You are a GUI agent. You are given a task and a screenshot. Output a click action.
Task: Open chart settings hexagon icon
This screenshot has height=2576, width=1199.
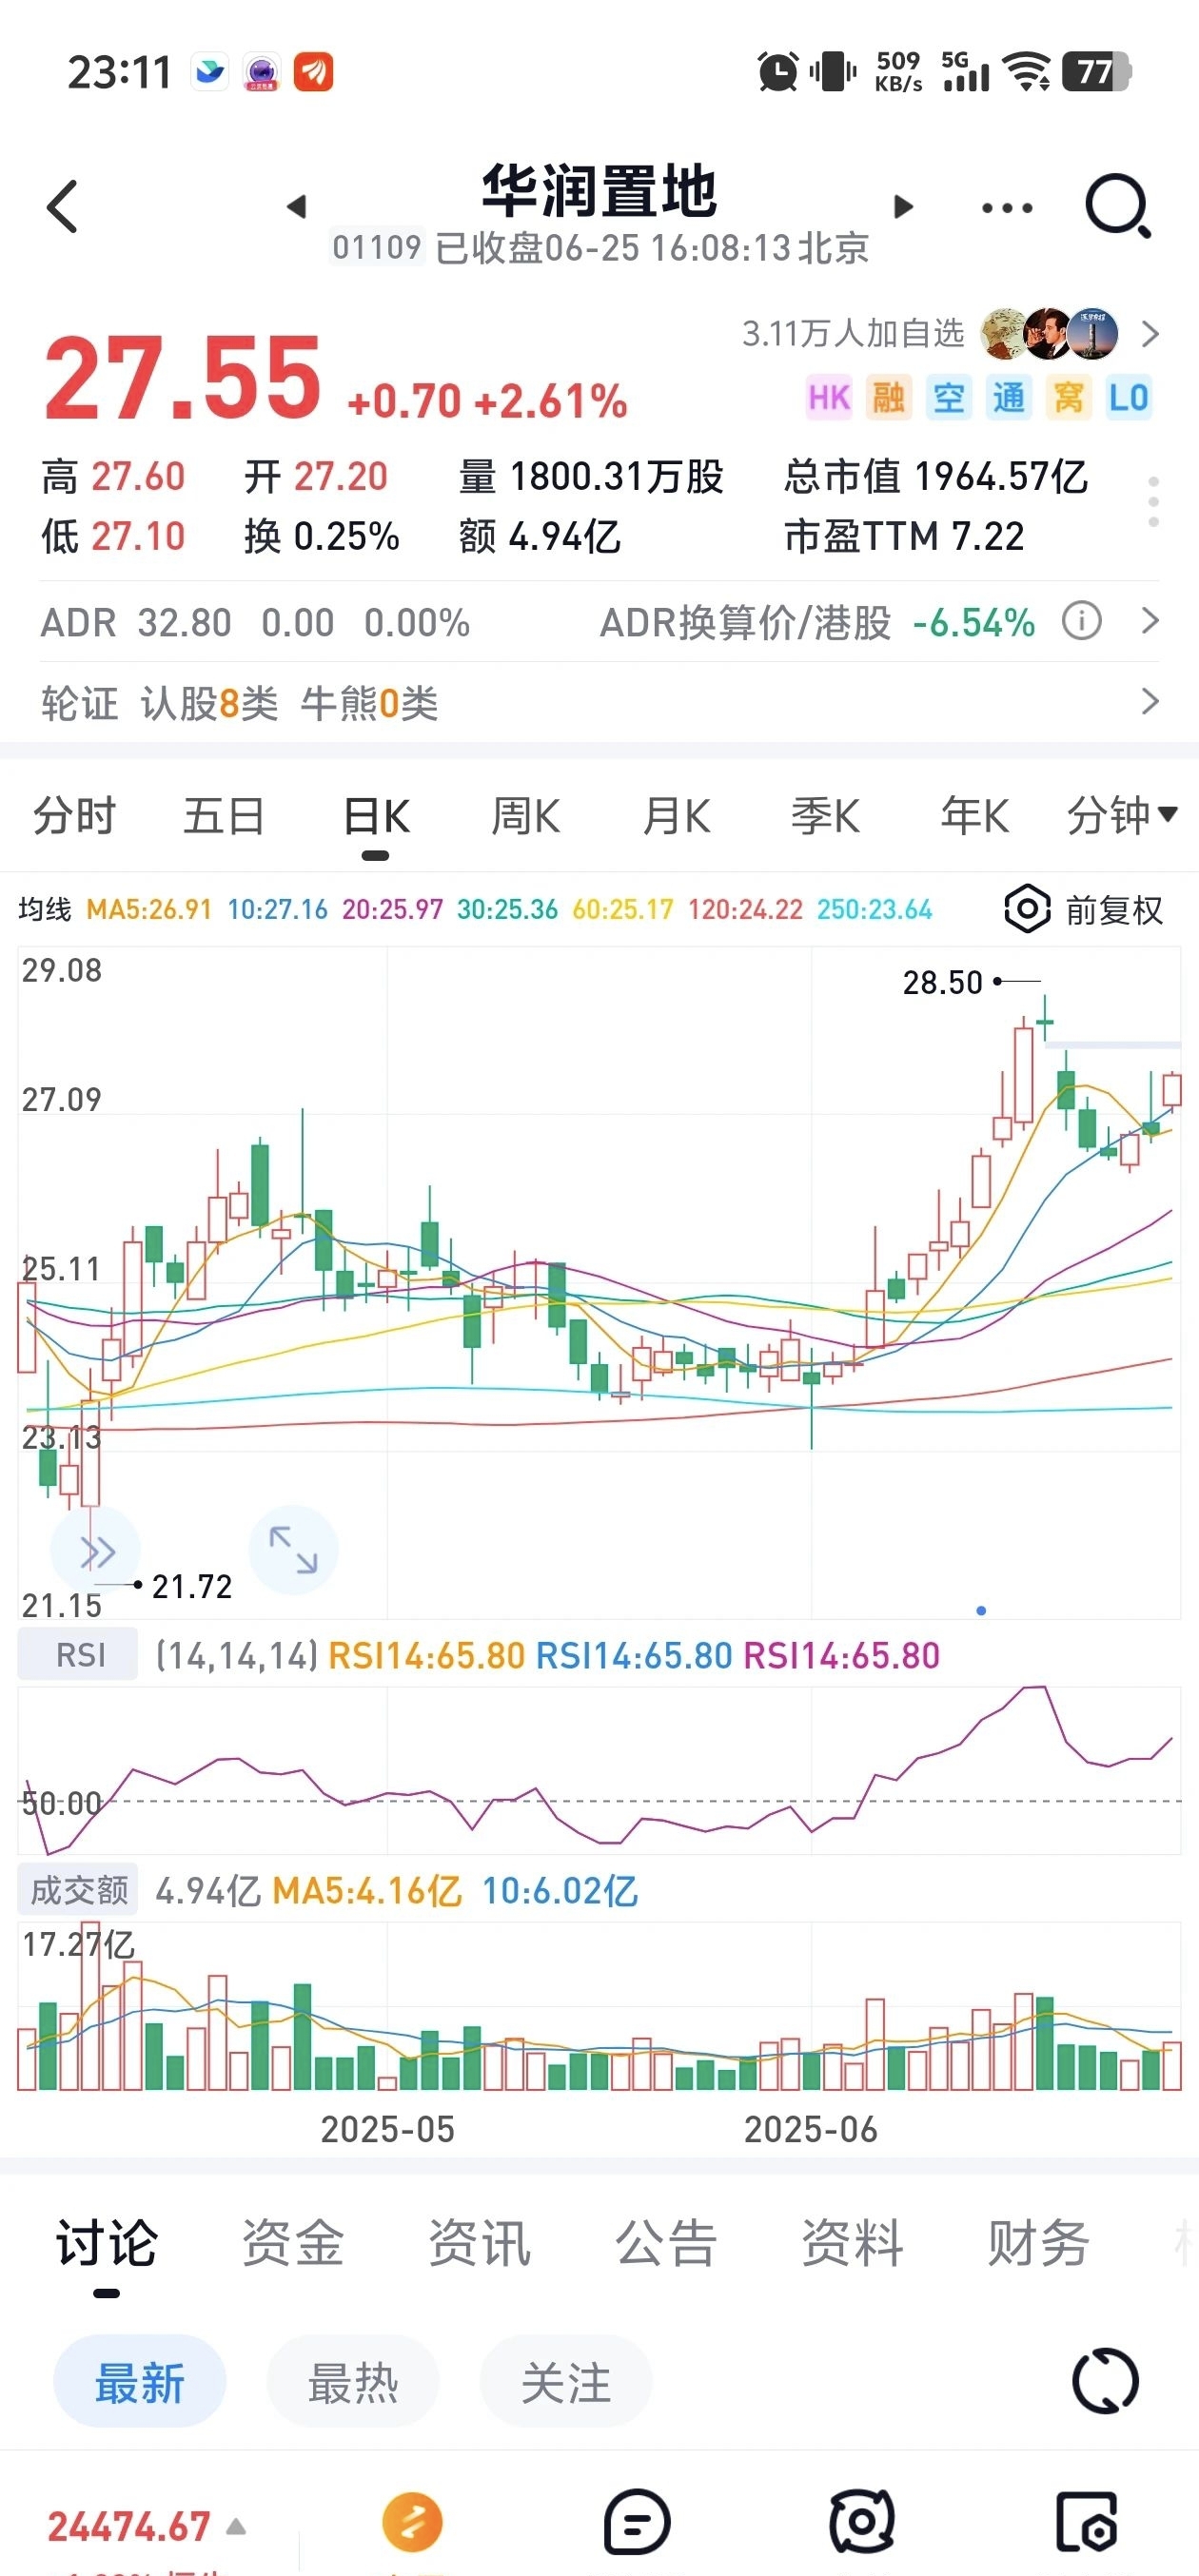1027,909
